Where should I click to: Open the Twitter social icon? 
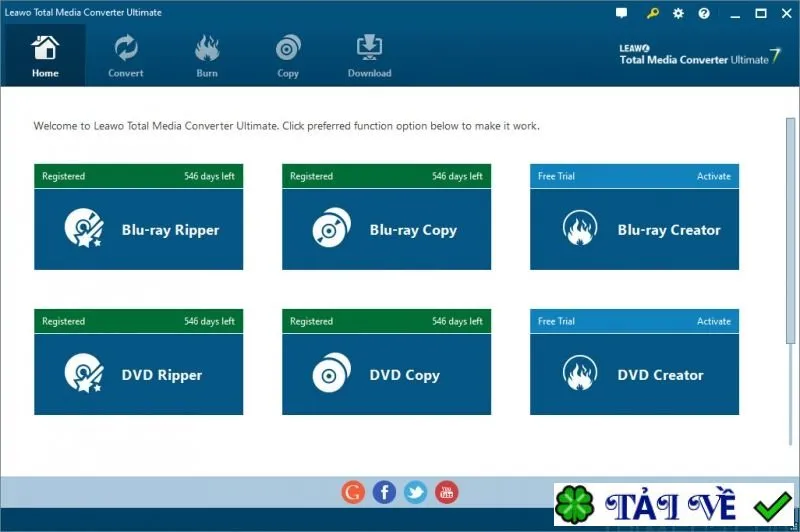[x=415, y=492]
